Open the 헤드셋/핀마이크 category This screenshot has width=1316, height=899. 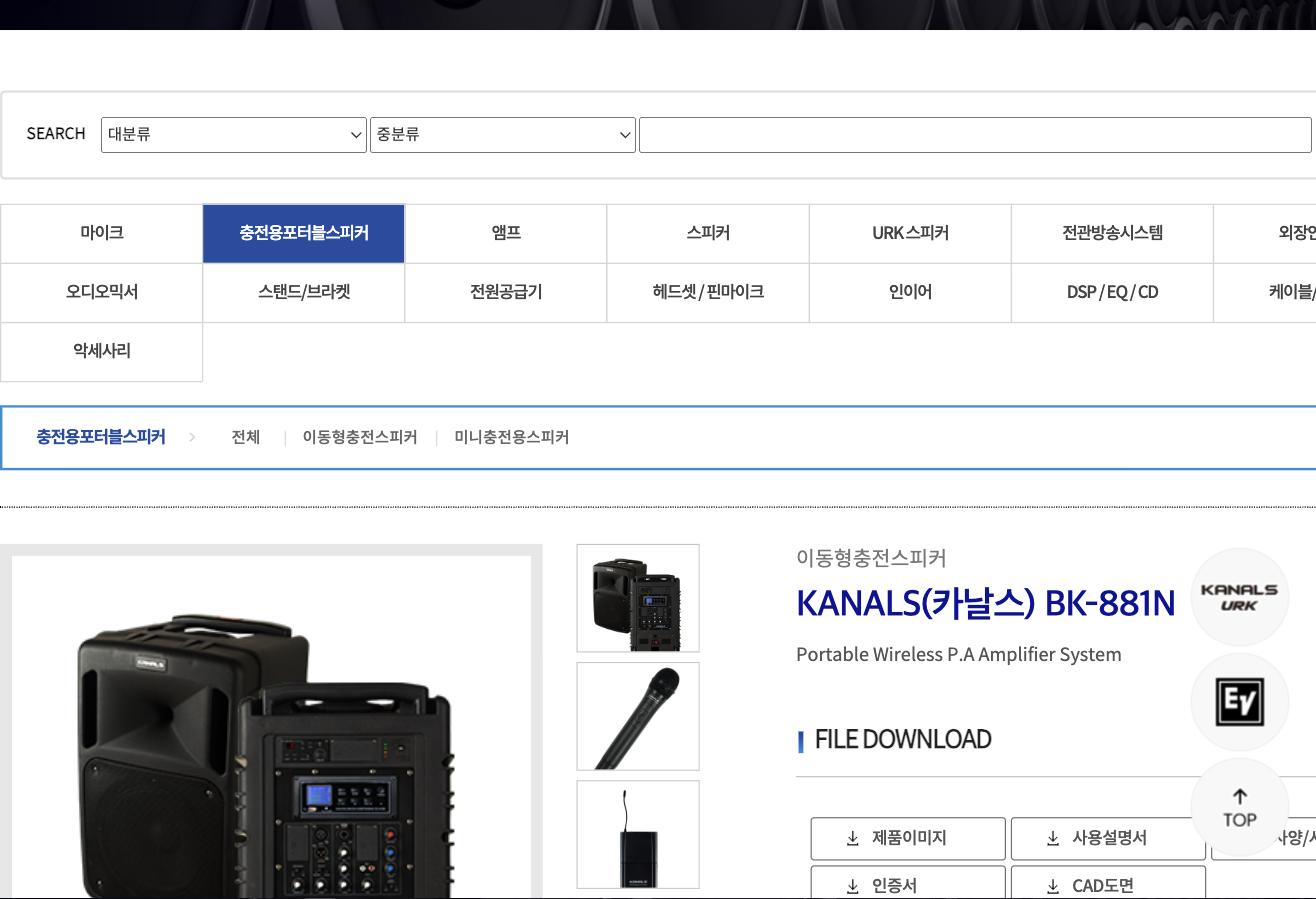(708, 293)
